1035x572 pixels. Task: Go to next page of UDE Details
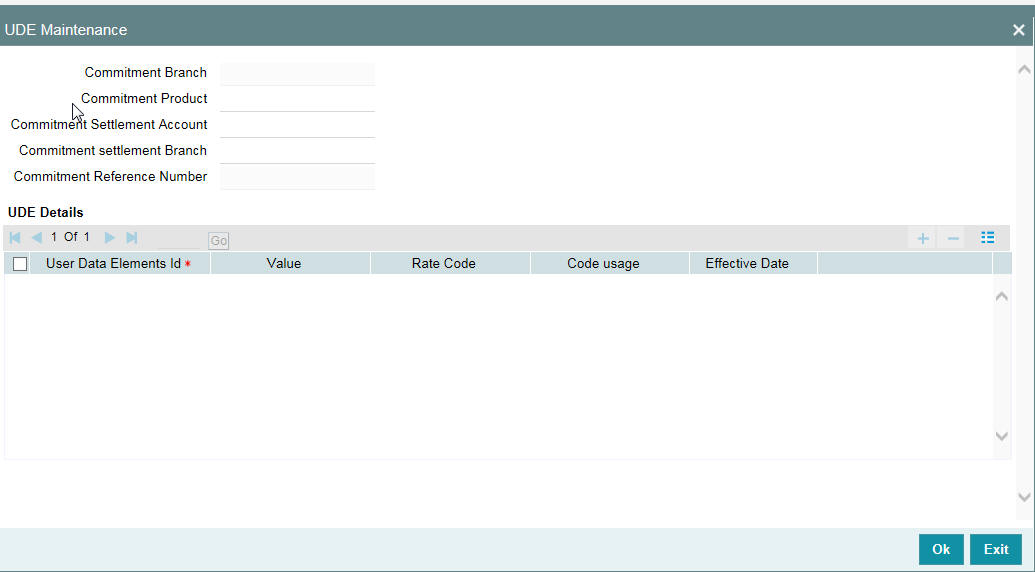point(110,238)
